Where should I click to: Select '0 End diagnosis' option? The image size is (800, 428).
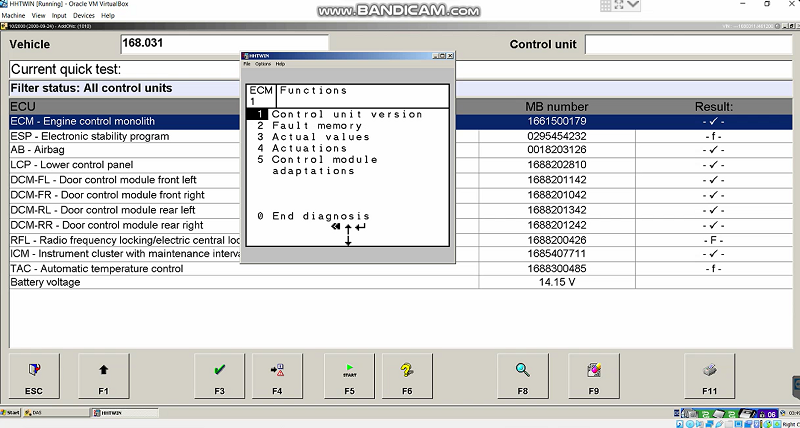coord(313,216)
